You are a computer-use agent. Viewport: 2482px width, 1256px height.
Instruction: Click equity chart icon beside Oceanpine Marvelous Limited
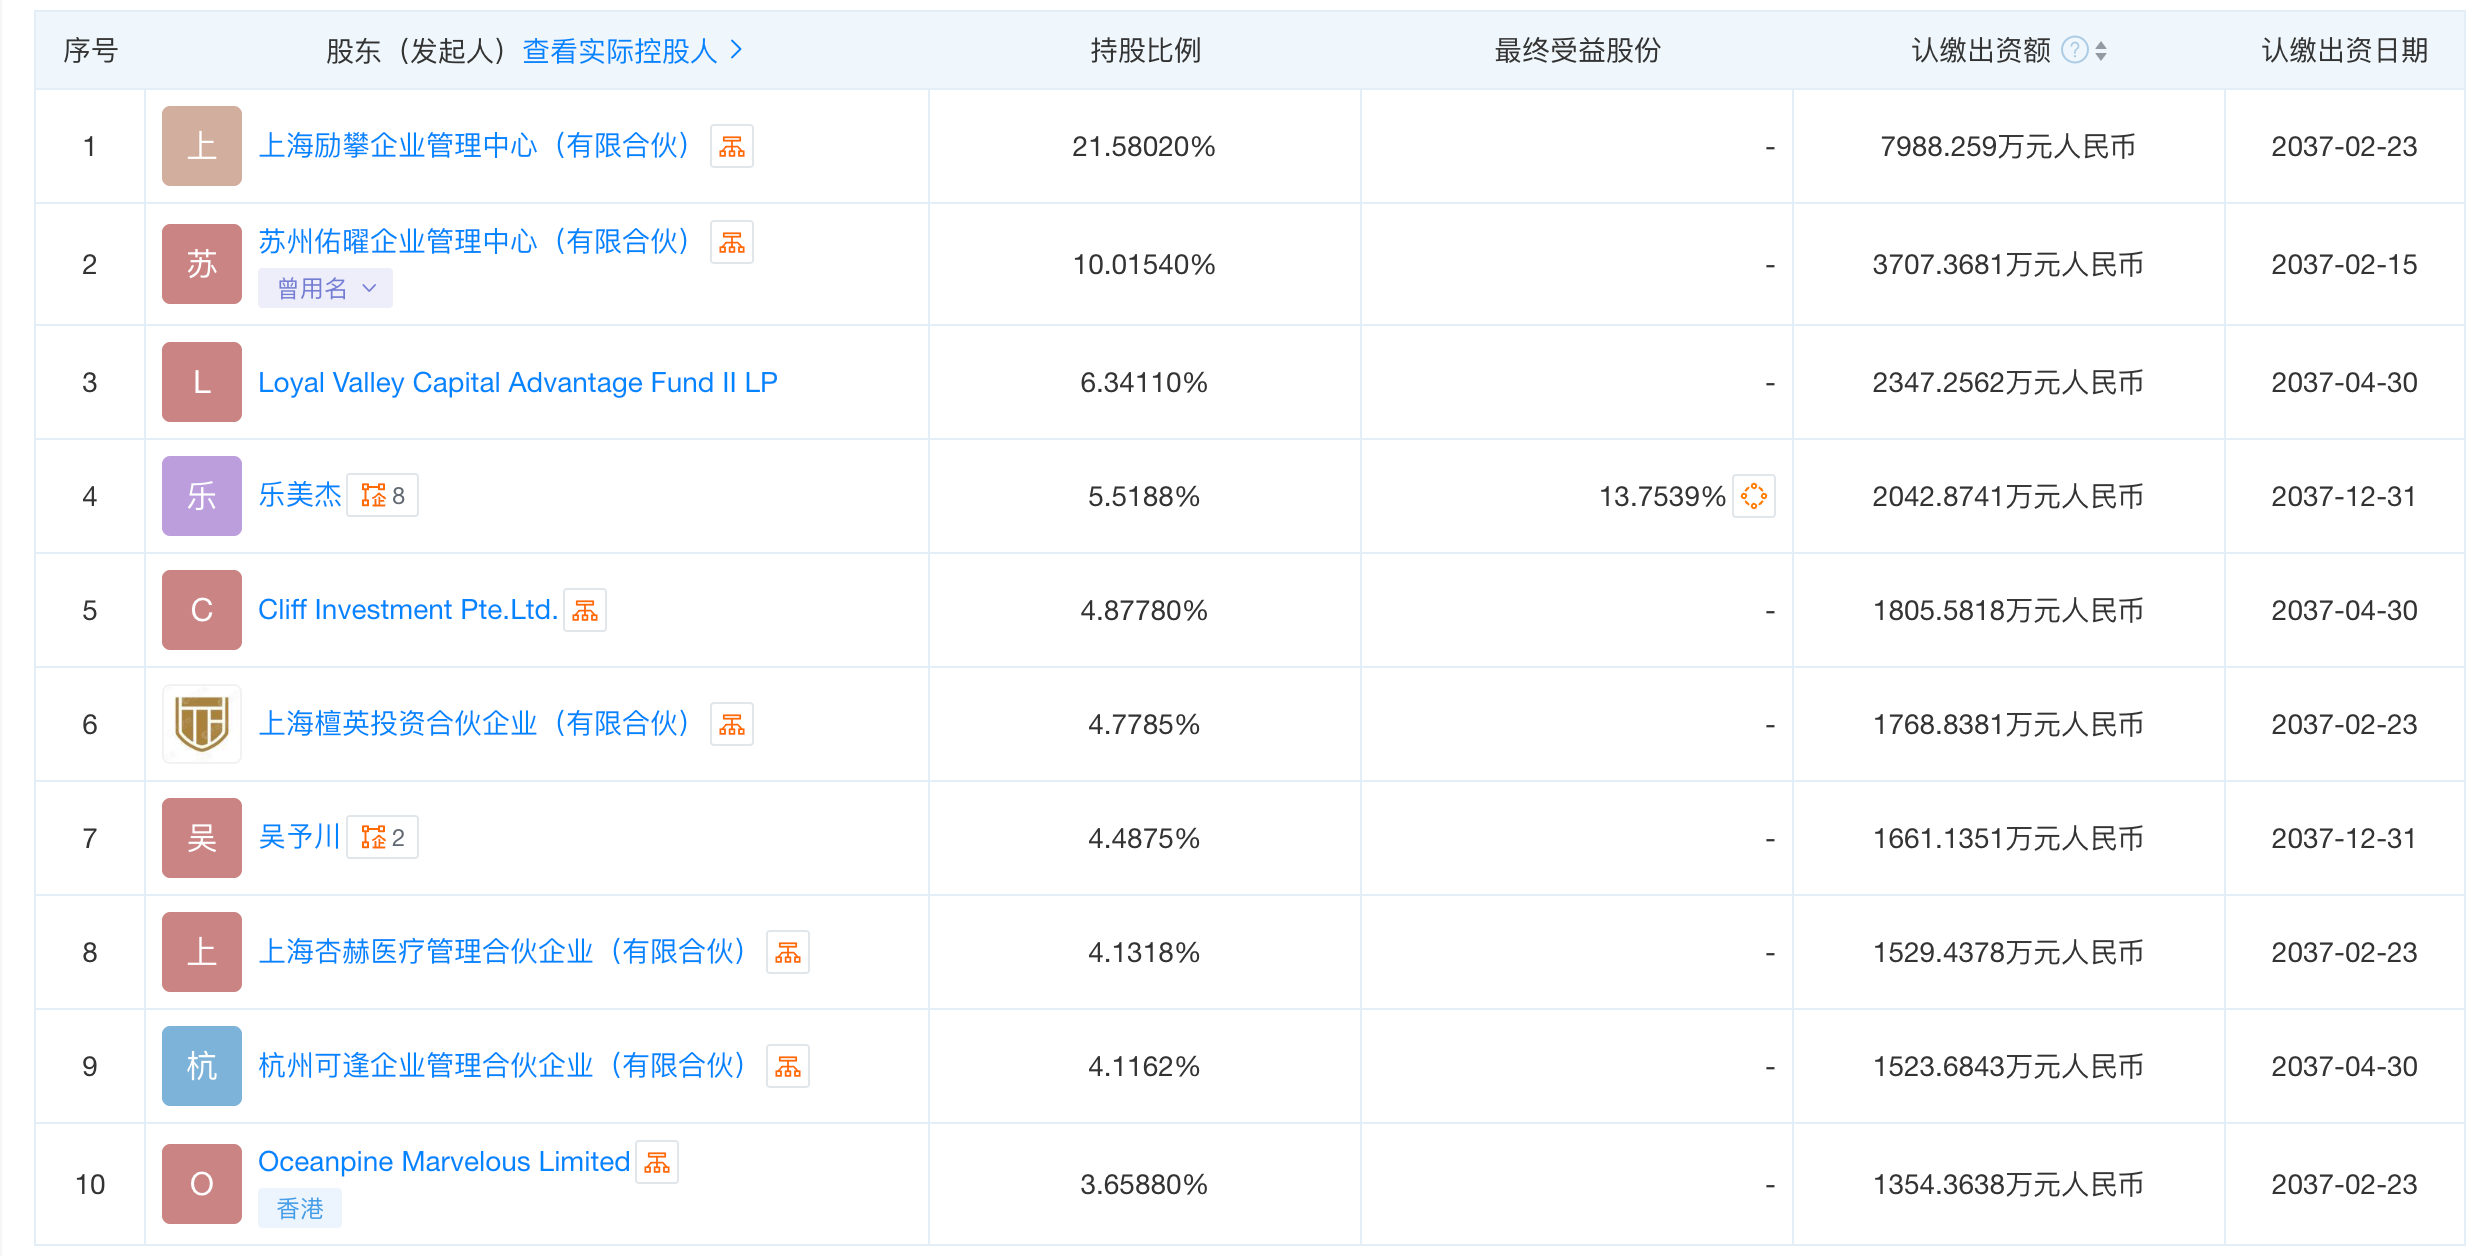click(657, 1161)
